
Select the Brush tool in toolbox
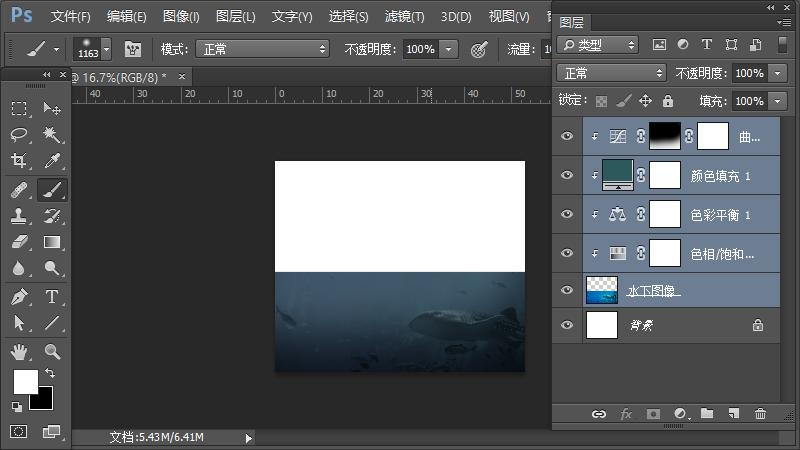[x=52, y=190]
